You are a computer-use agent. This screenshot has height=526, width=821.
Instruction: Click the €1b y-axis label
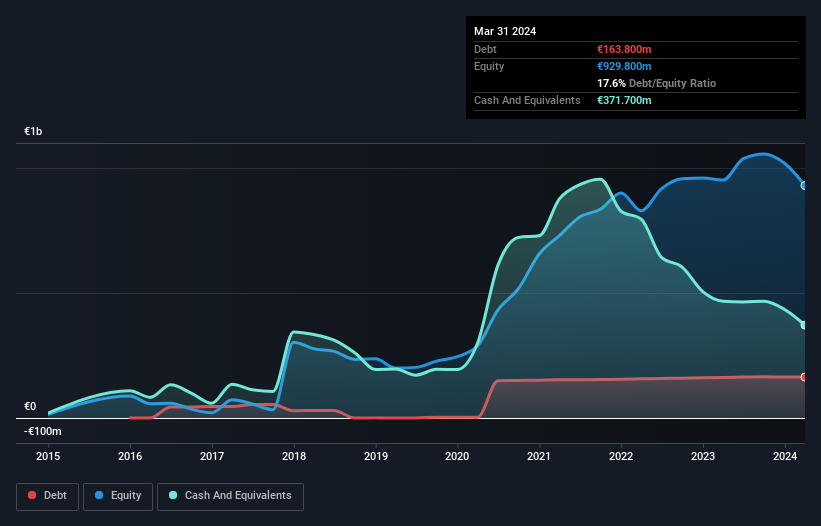(x=33, y=131)
